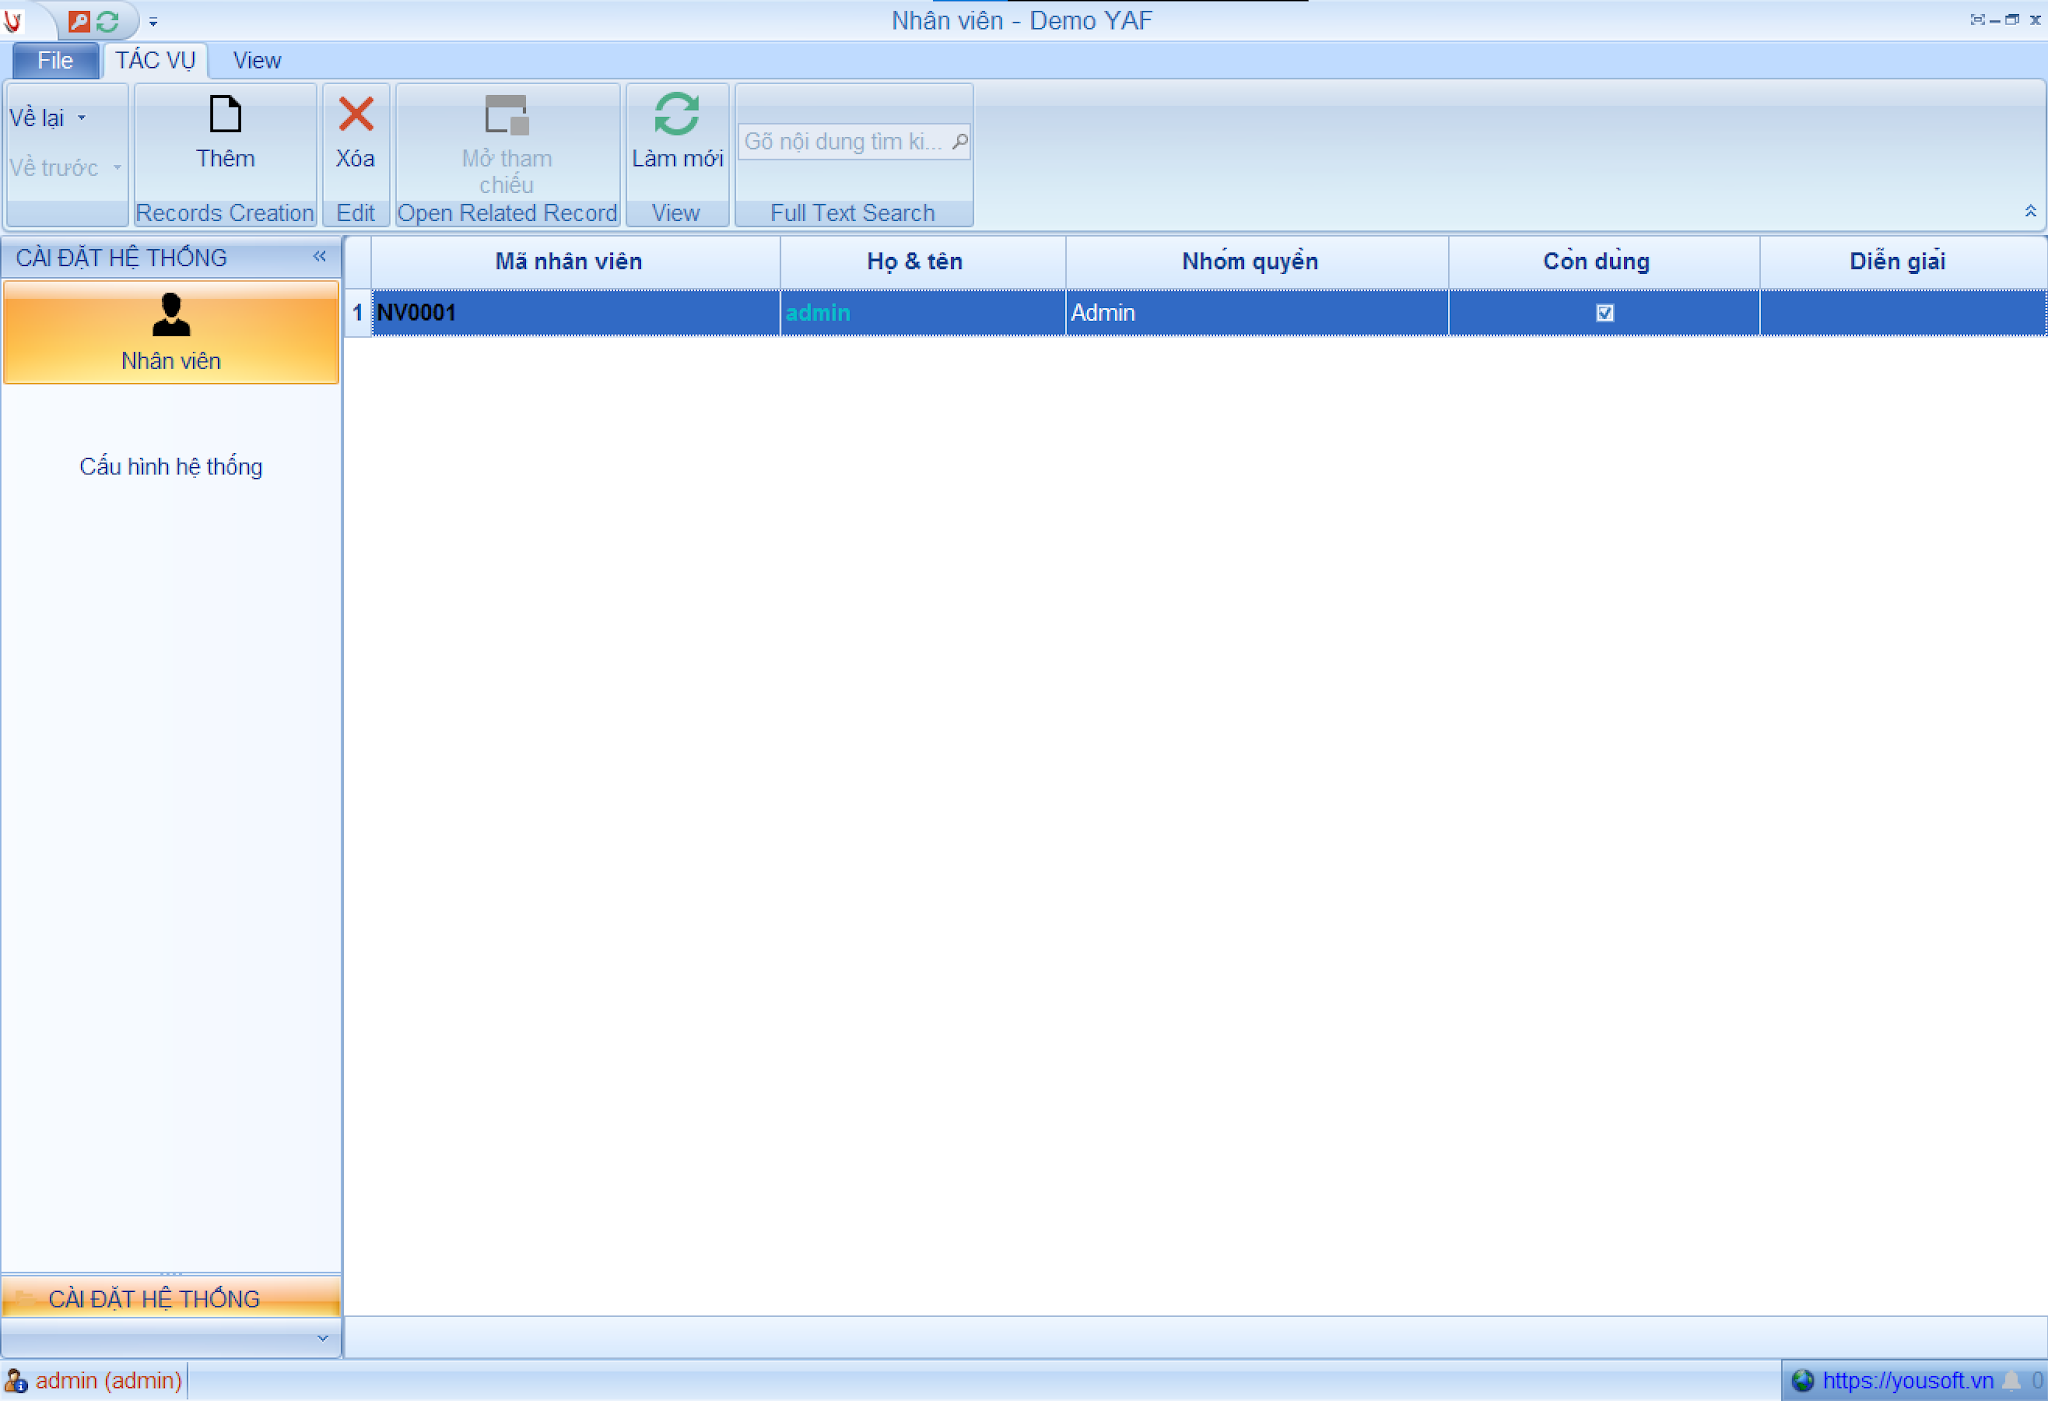Uncheck Còn dùng for employee NV0001
The width and height of the screenshot is (2048, 1401).
click(1603, 312)
